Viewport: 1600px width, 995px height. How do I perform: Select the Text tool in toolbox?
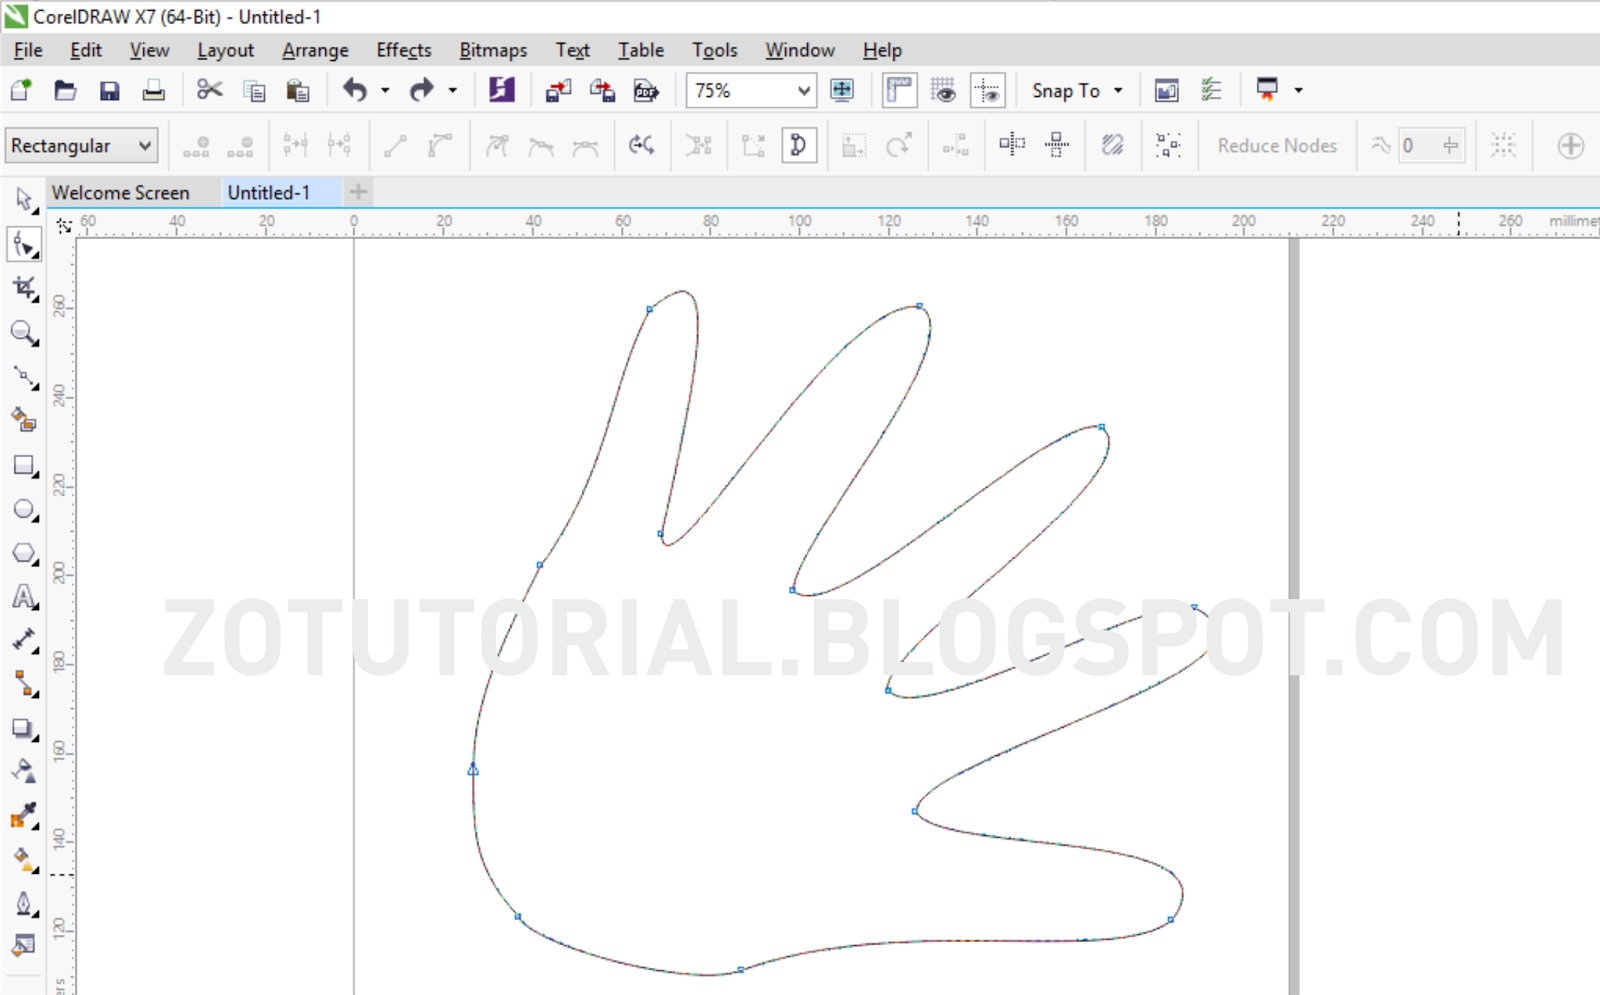[x=24, y=597]
